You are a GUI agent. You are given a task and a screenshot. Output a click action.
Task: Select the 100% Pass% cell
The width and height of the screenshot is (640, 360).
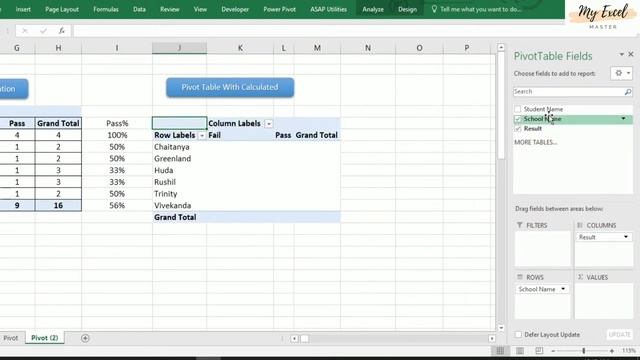117,135
